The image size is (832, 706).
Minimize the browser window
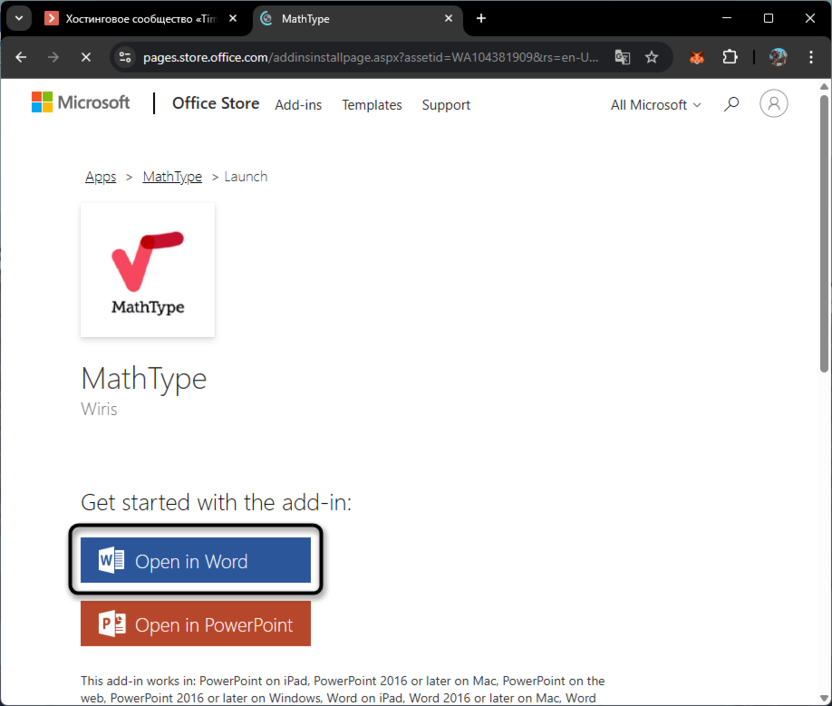pyautogui.click(x=727, y=19)
